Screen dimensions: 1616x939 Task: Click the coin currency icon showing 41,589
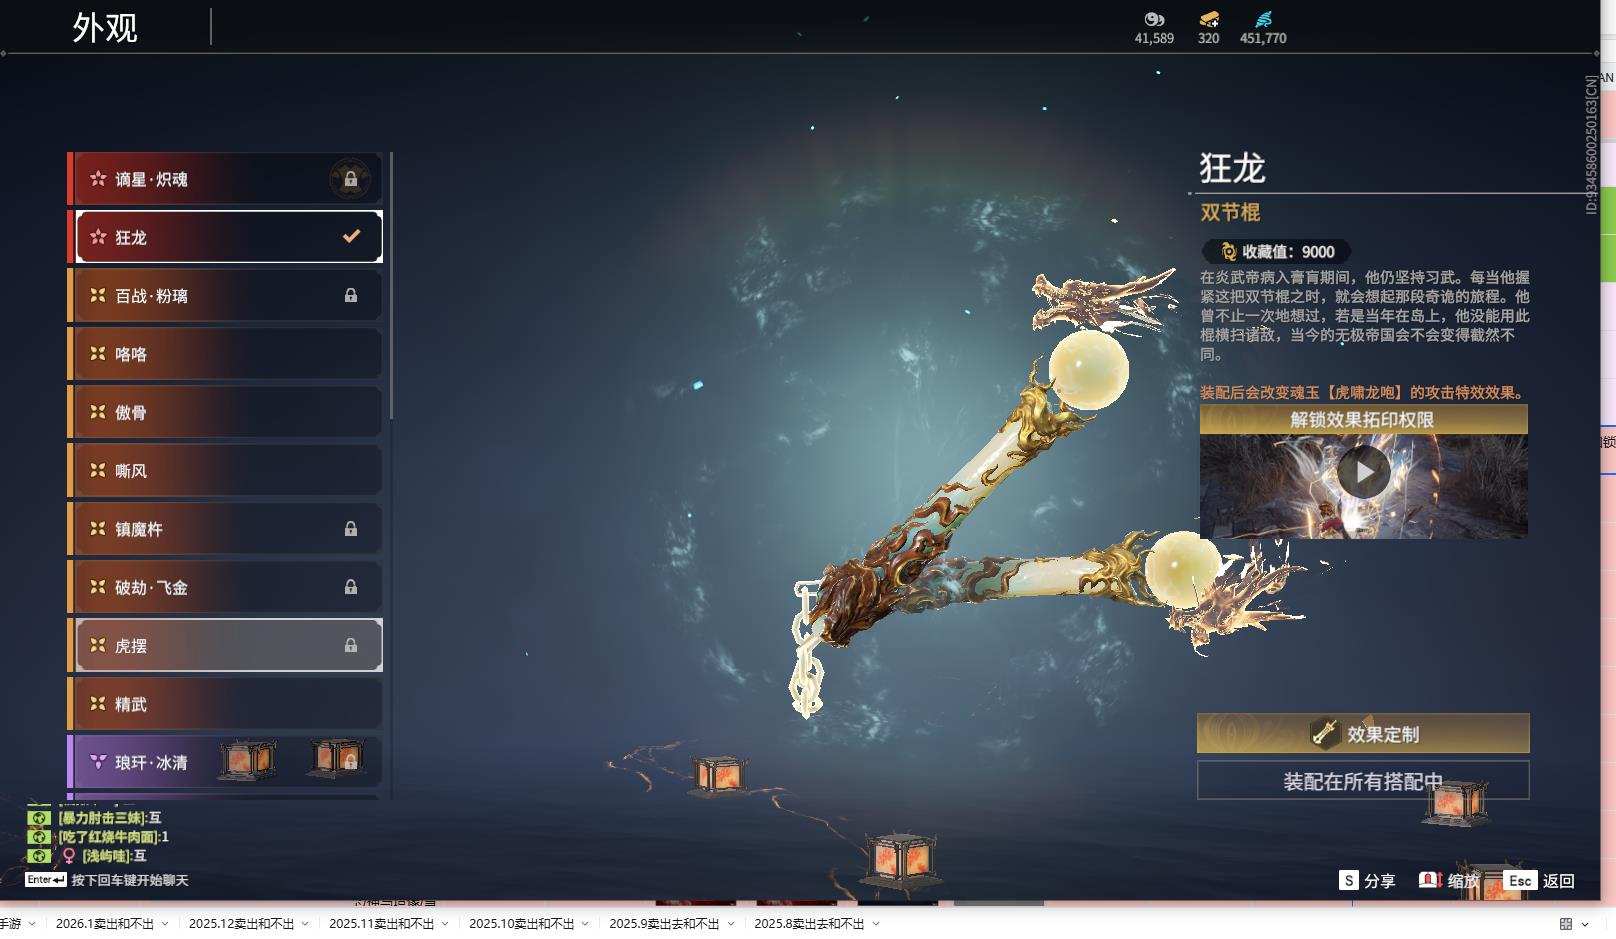[x=1155, y=20]
